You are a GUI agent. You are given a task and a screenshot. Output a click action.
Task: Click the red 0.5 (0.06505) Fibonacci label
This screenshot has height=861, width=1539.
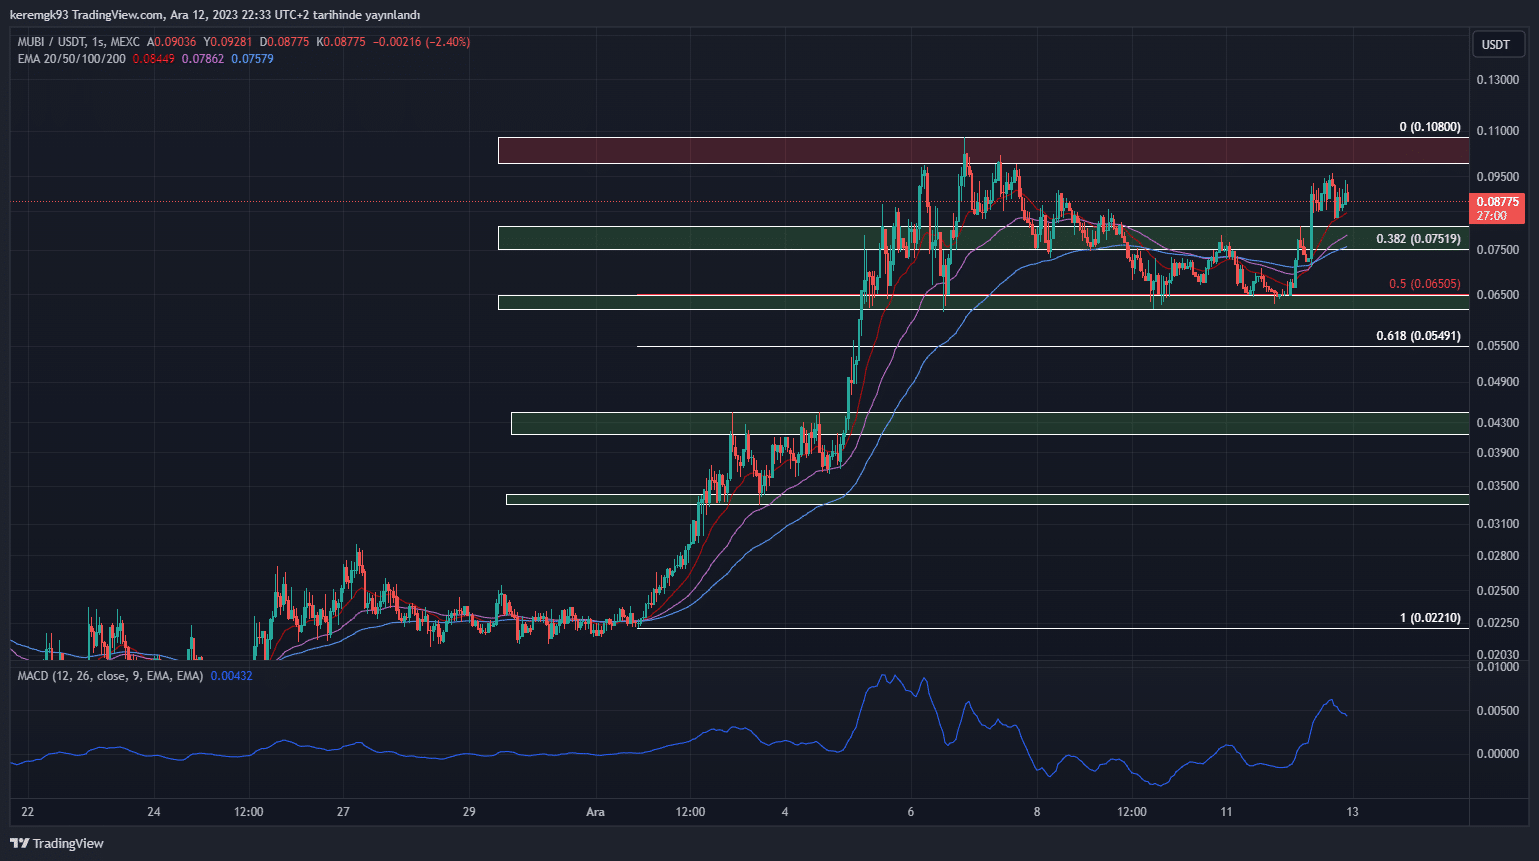1424,284
